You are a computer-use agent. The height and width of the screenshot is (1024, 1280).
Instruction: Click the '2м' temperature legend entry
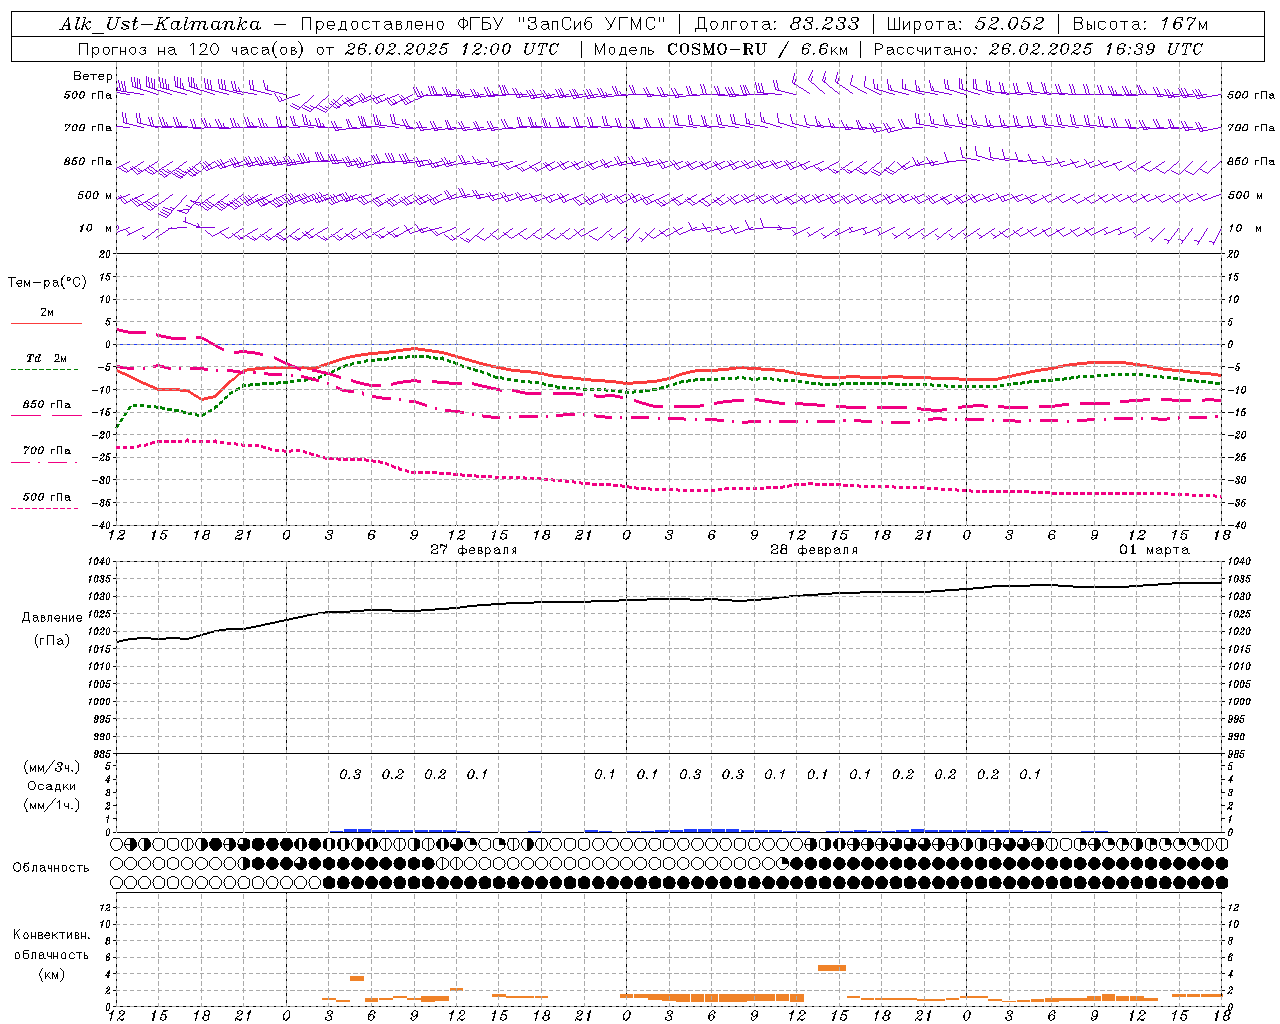[x=47, y=312]
